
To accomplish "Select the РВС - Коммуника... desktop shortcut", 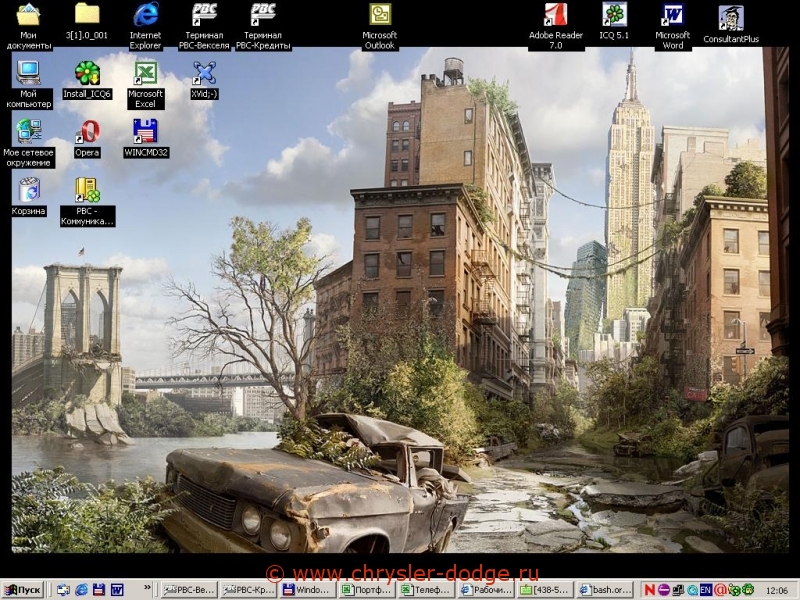I will point(87,202).
